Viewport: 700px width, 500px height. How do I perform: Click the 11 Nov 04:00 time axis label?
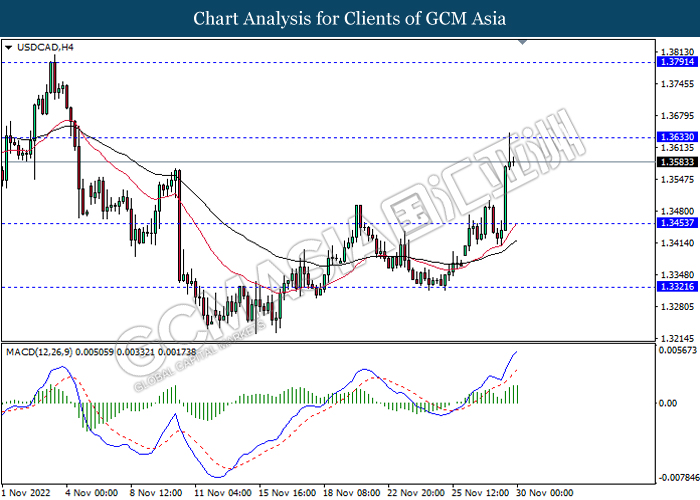point(223,493)
